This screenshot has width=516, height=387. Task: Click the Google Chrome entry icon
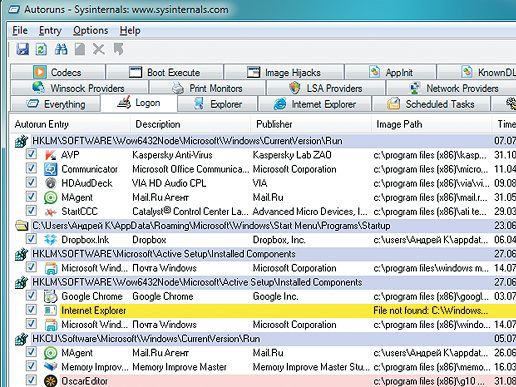(50, 296)
